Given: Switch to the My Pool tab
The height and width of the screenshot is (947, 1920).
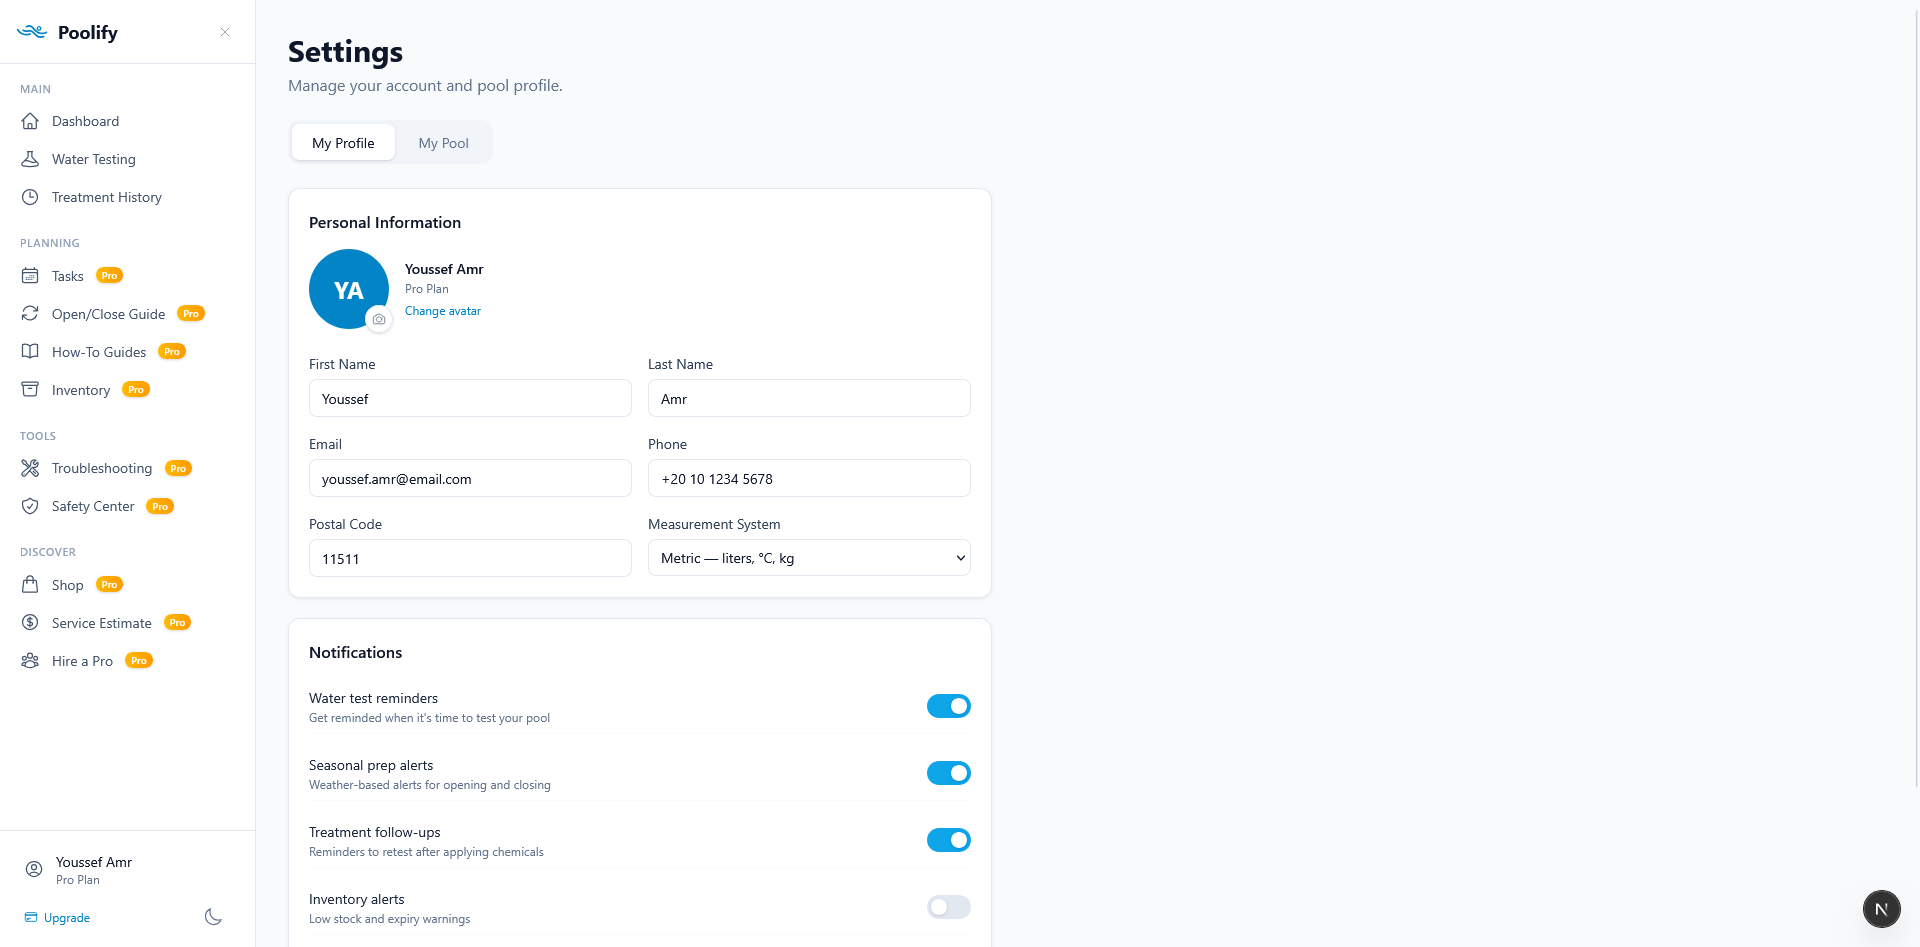Looking at the screenshot, I should [x=443, y=143].
